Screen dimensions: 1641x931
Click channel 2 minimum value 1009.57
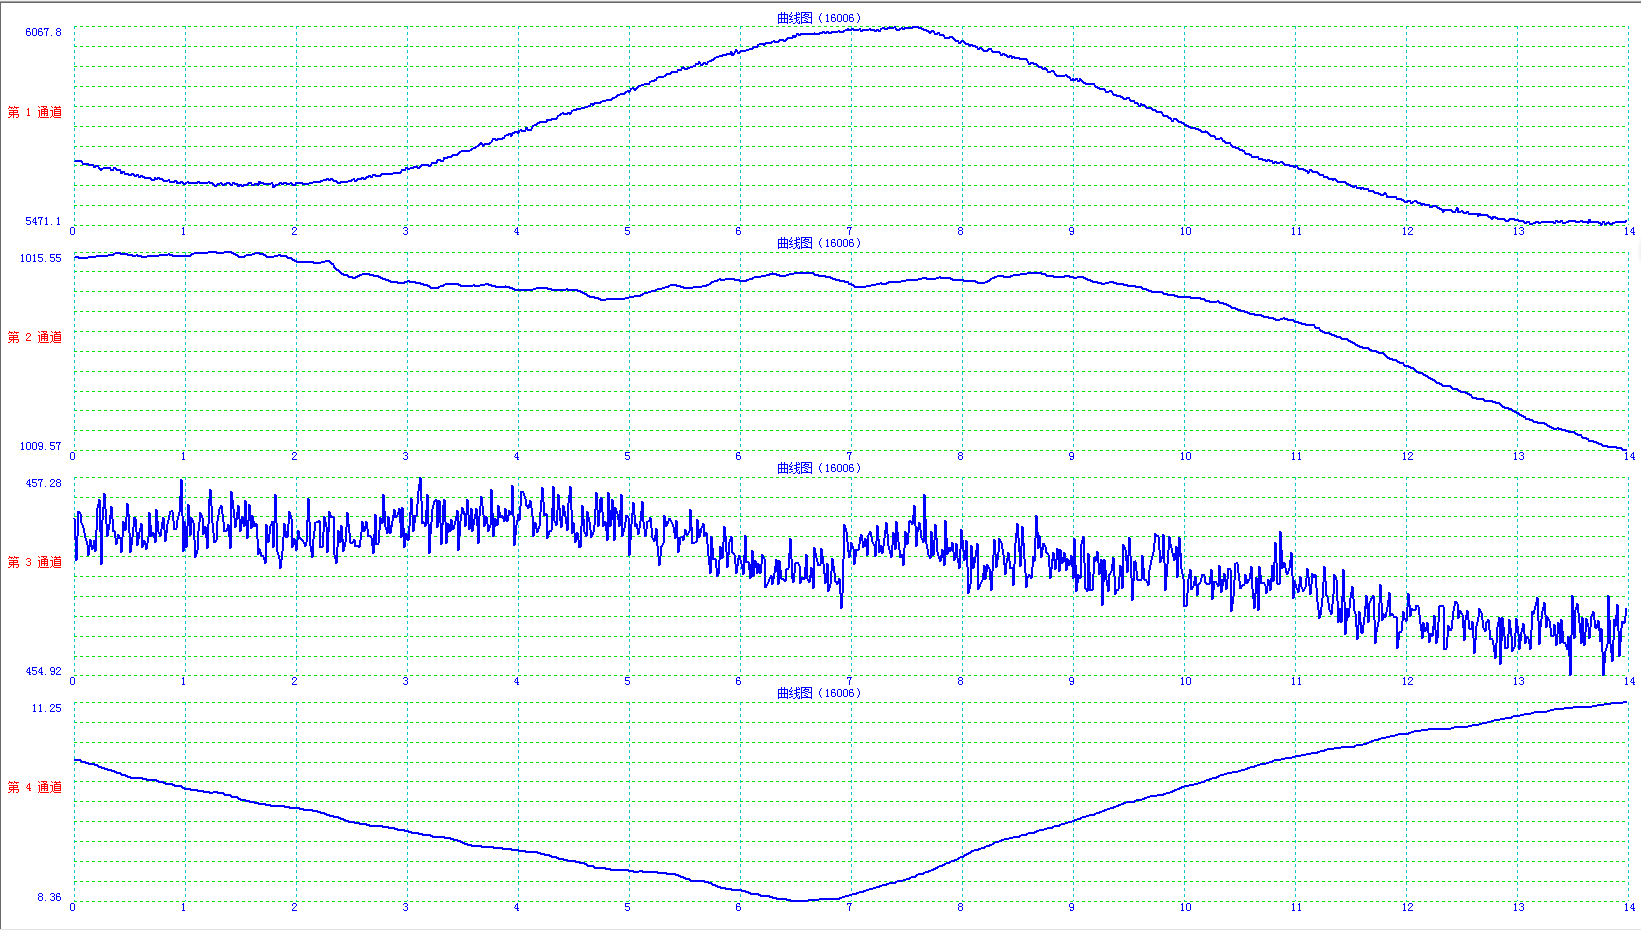(41, 446)
